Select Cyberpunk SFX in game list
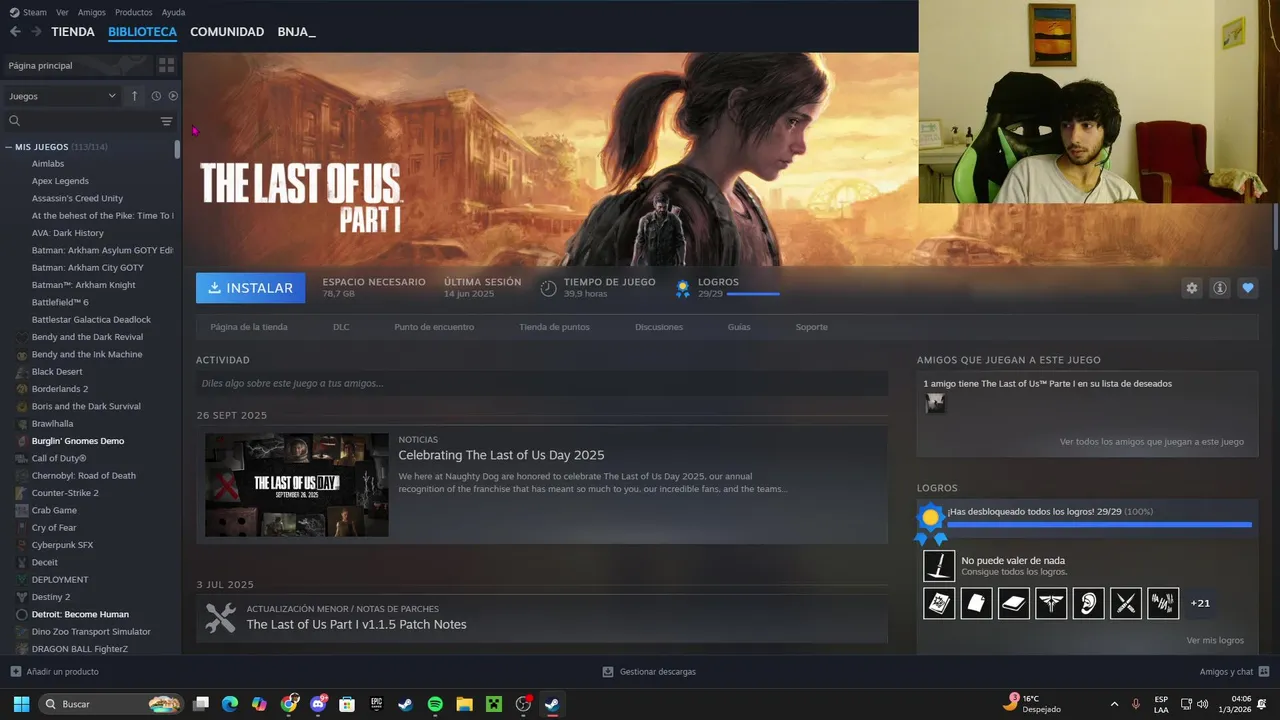This screenshot has height=720, width=1280. (62, 545)
